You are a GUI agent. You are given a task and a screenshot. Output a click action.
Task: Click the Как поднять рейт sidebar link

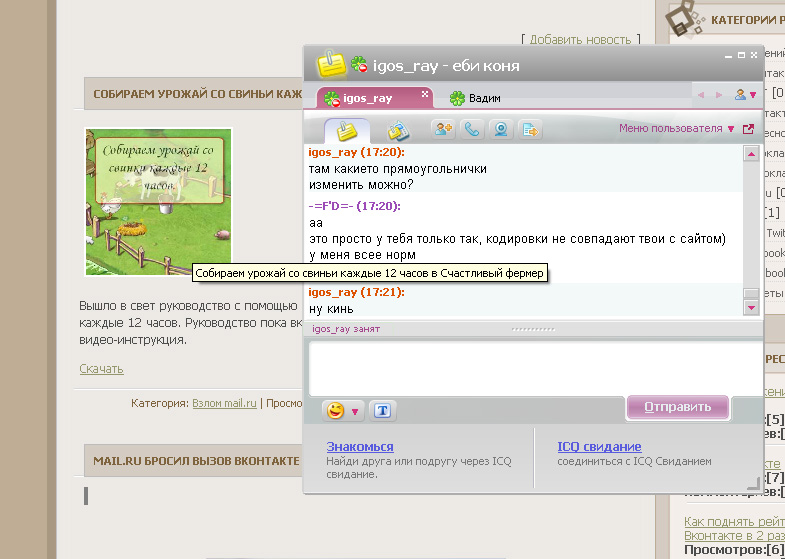pos(734,522)
